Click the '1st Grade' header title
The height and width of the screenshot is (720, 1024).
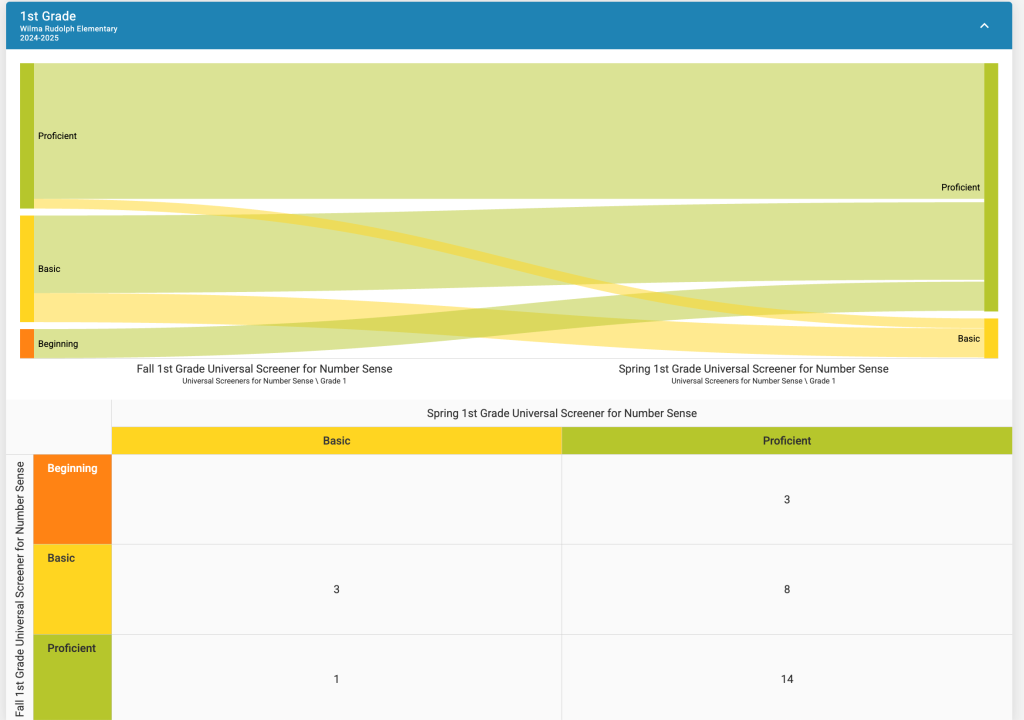48,16
